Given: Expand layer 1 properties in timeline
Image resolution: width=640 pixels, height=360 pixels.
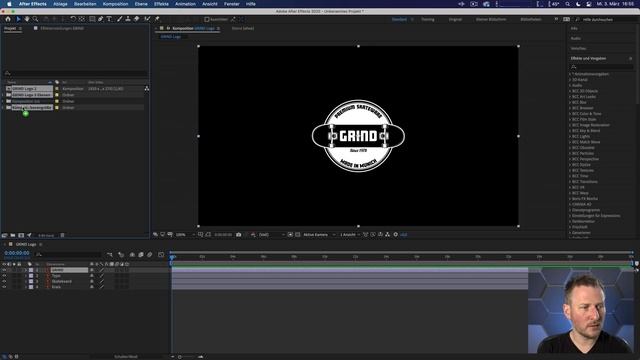Looking at the screenshot, I should click(x=25, y=270).
